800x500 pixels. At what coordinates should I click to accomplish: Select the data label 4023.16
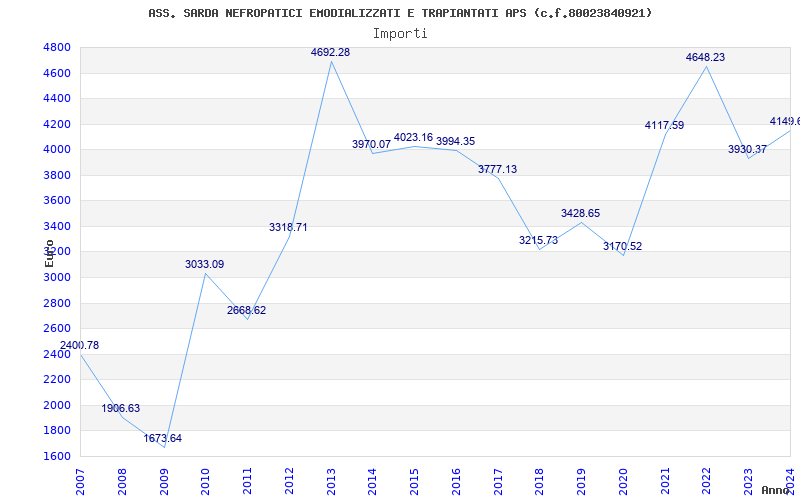point(413,138)
